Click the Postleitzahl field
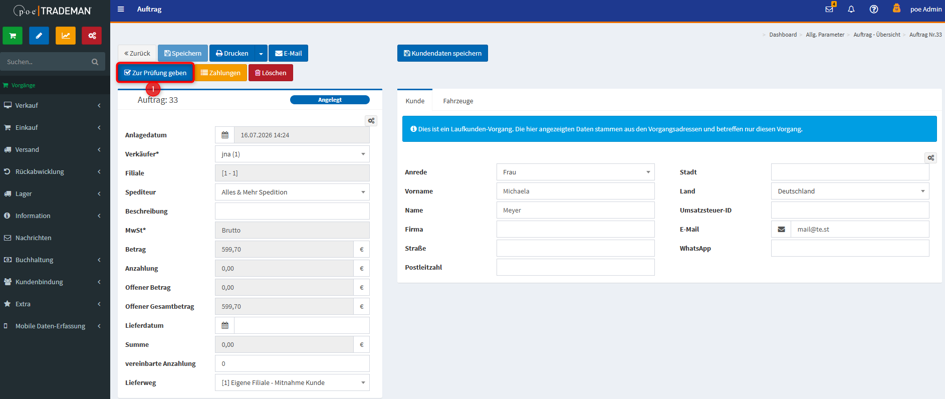This screenshot has width=945, height=399. pyautogui.click(x=576, y=267)
